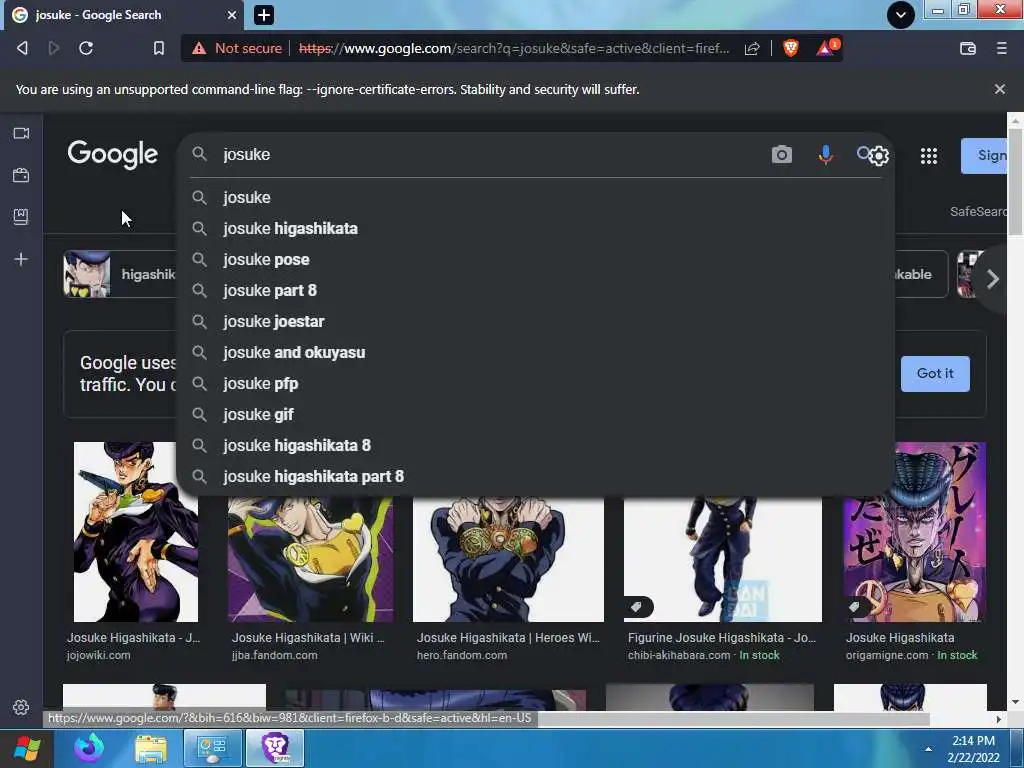Open reading list icon in the sidebar
Image resolution: width=1024 pixels, height=768 pixels.
coord(21,217)
